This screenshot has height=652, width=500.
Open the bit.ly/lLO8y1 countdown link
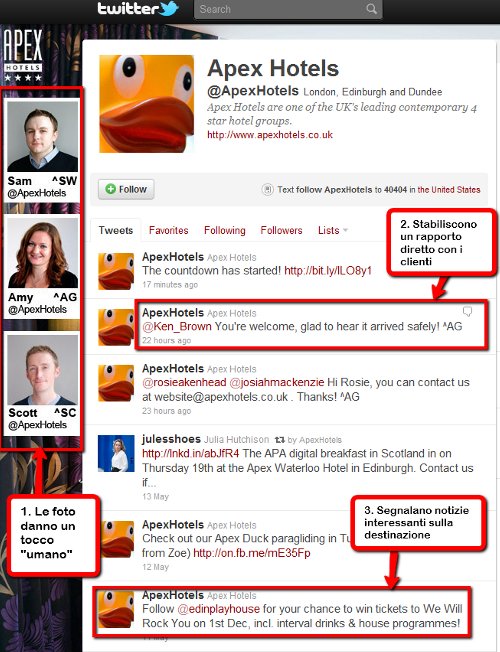click(x=328, y=271)
